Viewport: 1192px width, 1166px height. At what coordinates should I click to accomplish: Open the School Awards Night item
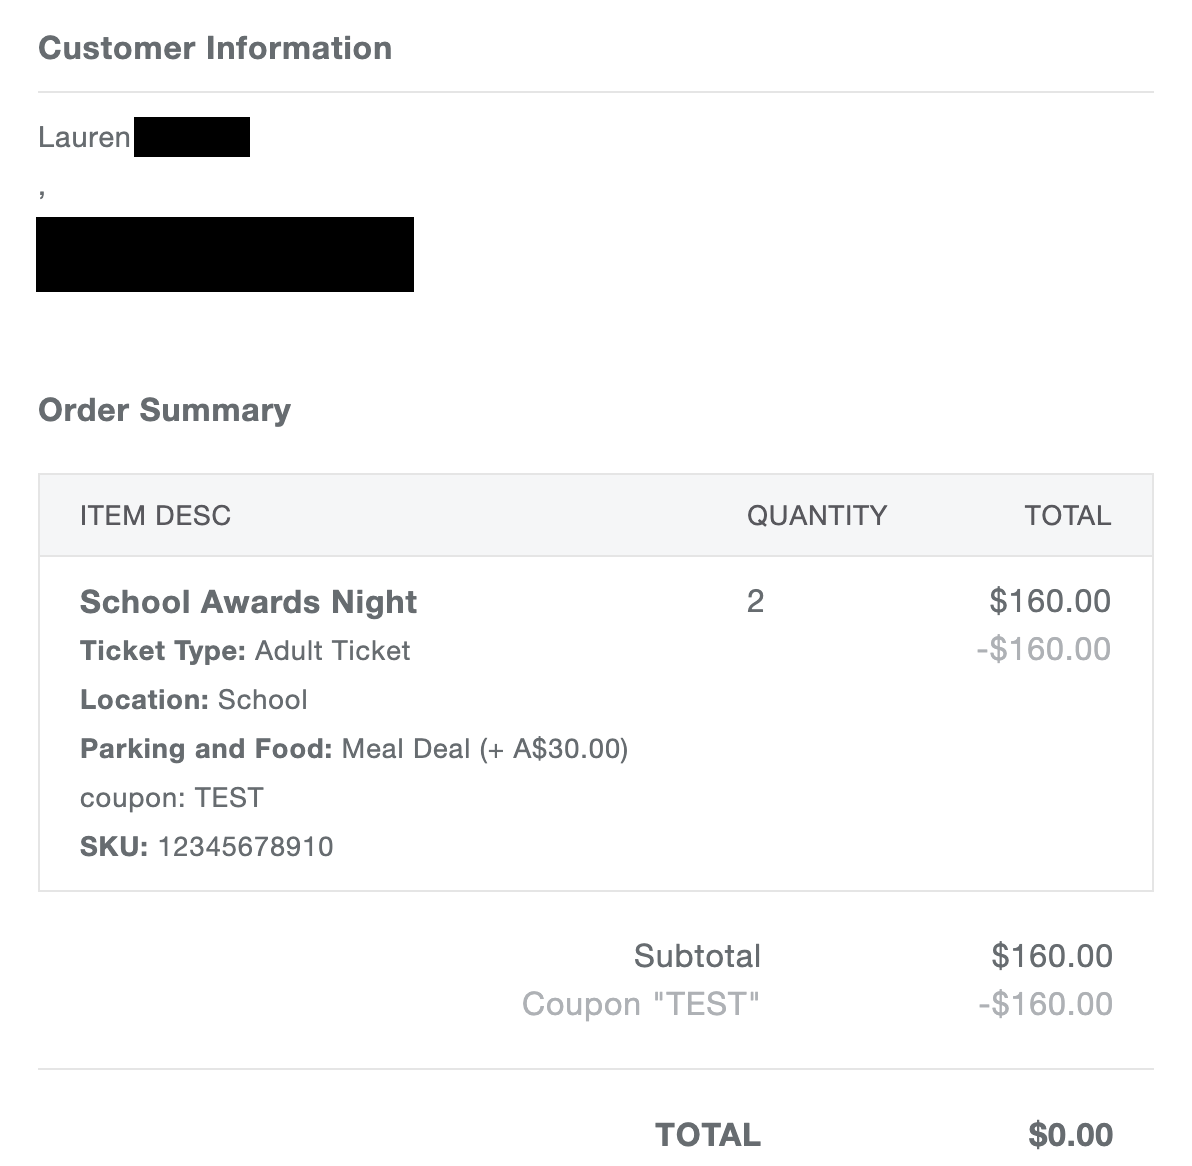[x=248, y=602]
